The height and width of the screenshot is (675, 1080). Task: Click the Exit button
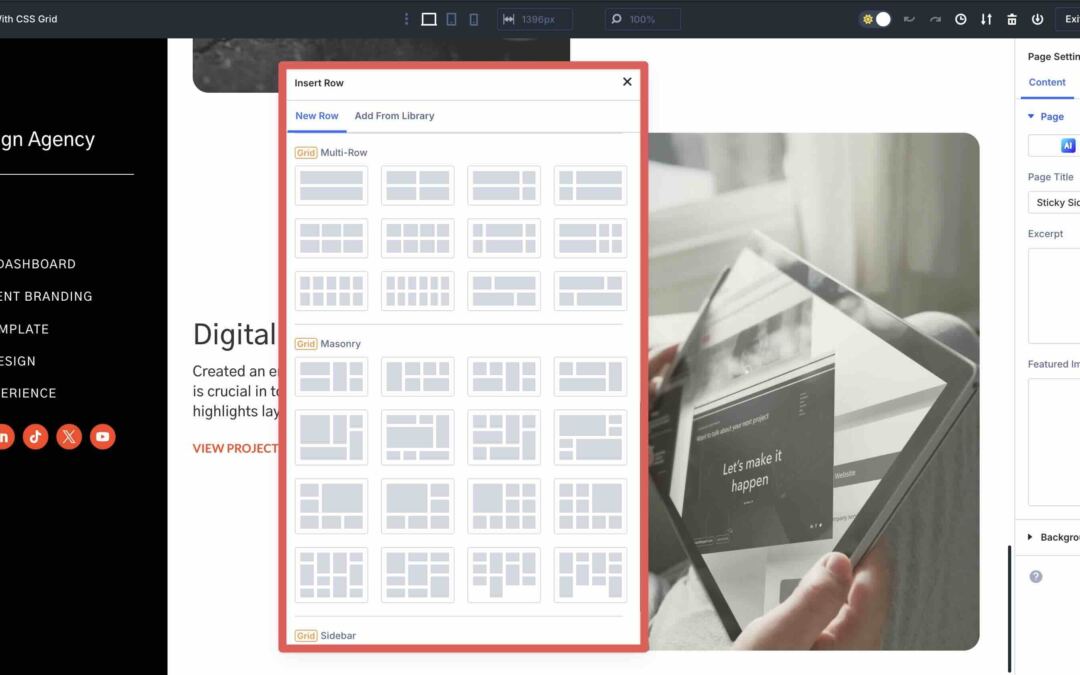[1072, 19]
